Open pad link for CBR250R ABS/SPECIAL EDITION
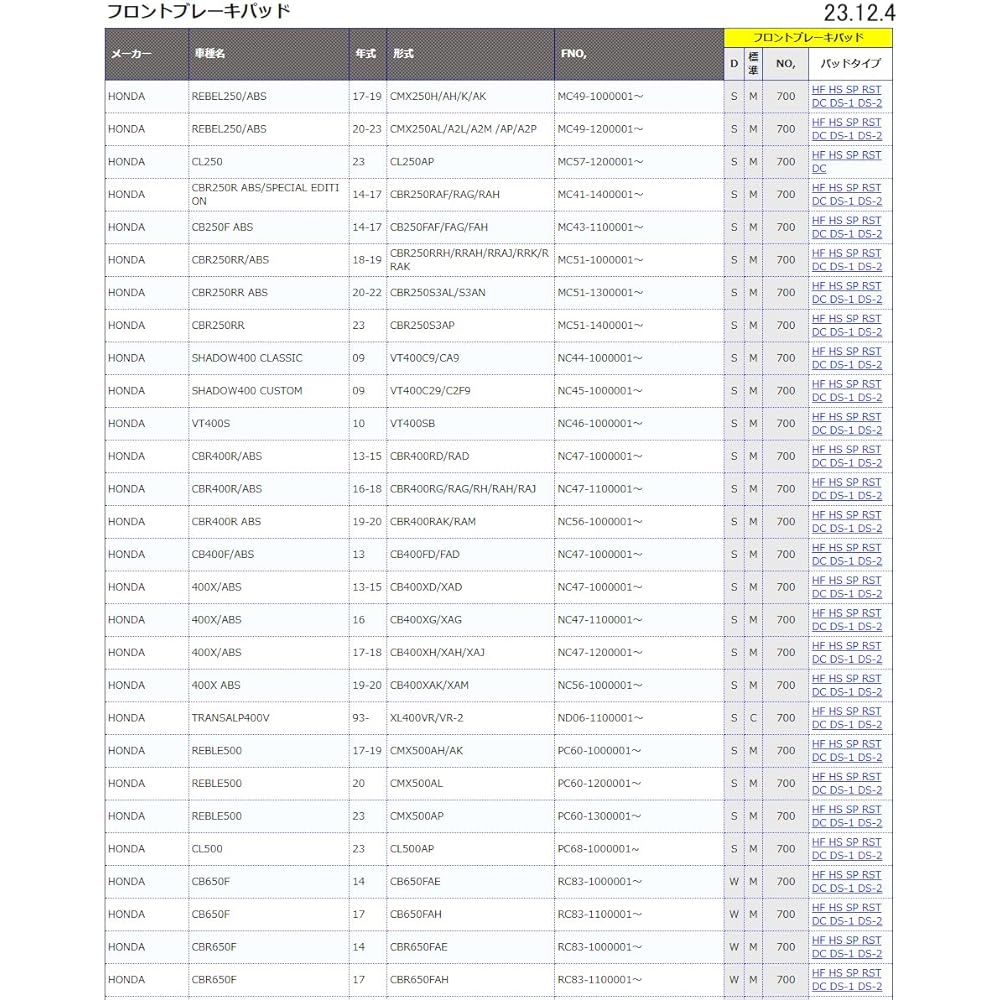Image resolution: width=1000 pixels, height=1000 pixels. (846, 195)
